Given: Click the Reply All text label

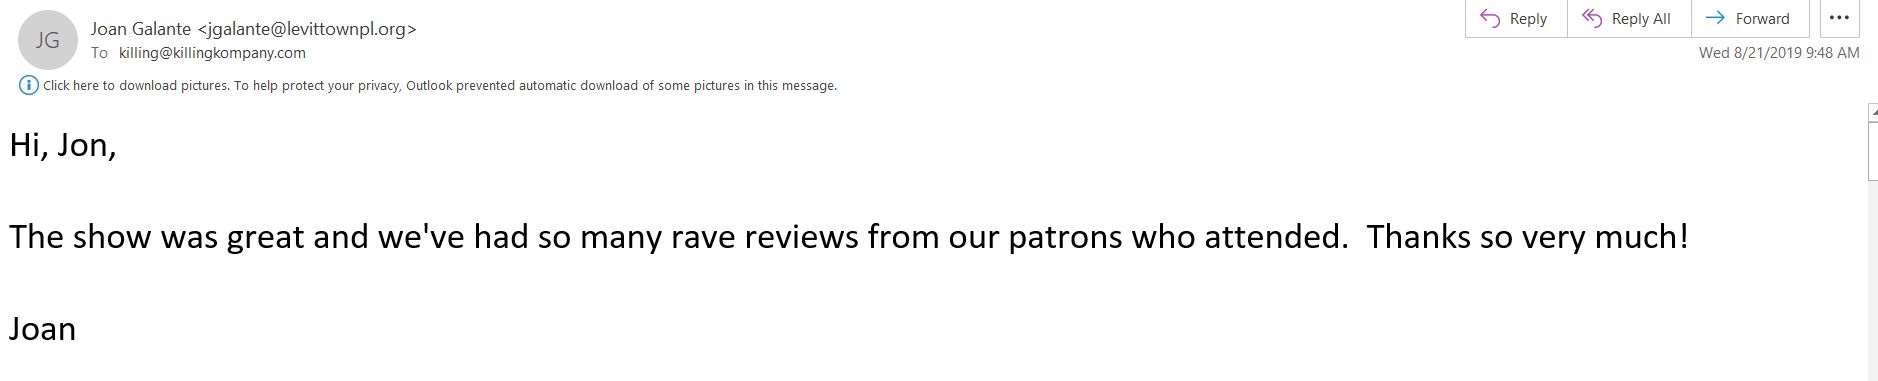Looking at the screenshot, I should pos(1641,18).
